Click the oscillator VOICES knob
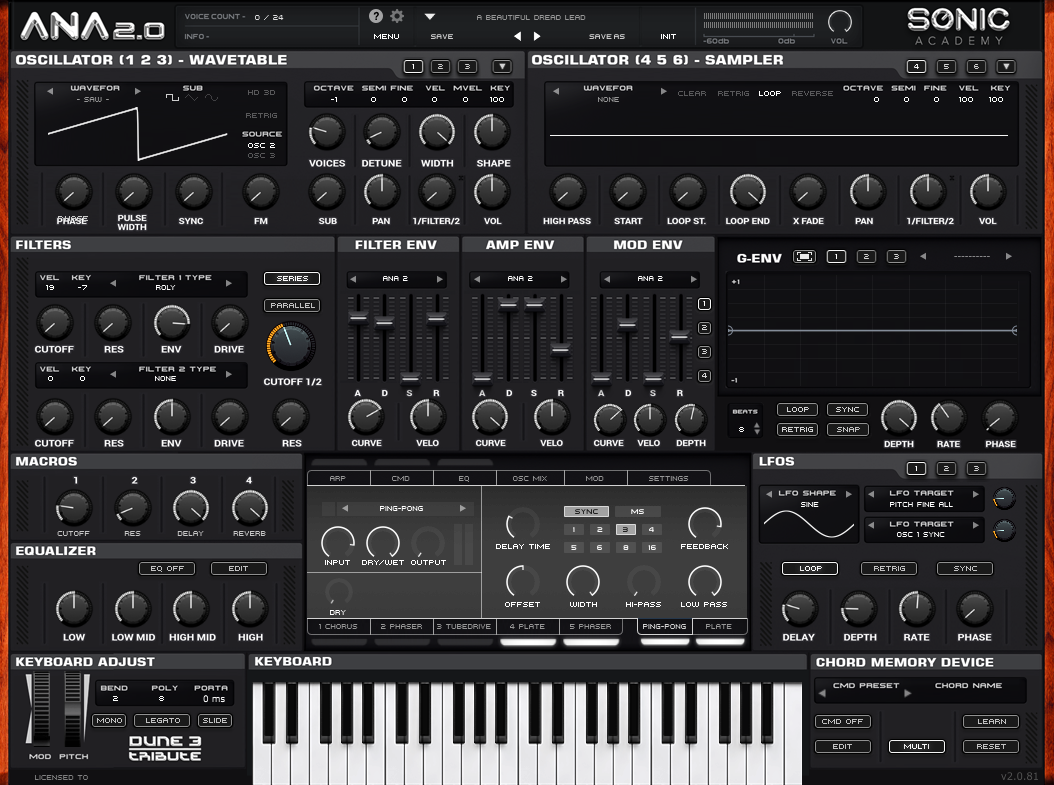 (327, 132)
